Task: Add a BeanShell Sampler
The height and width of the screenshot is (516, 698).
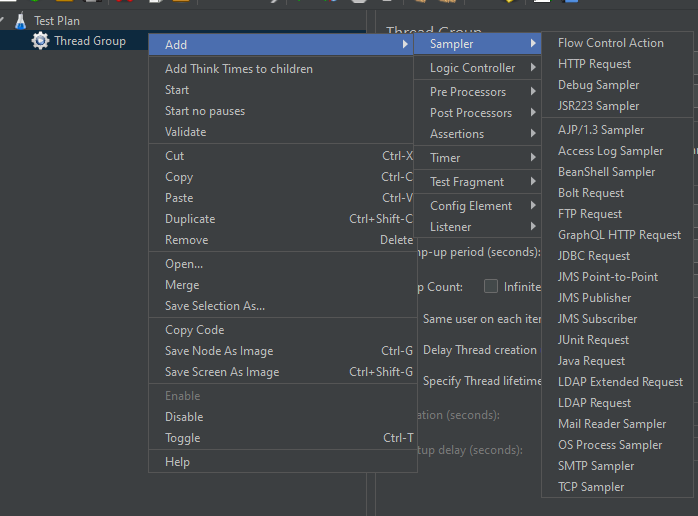Action: [617, 172]
